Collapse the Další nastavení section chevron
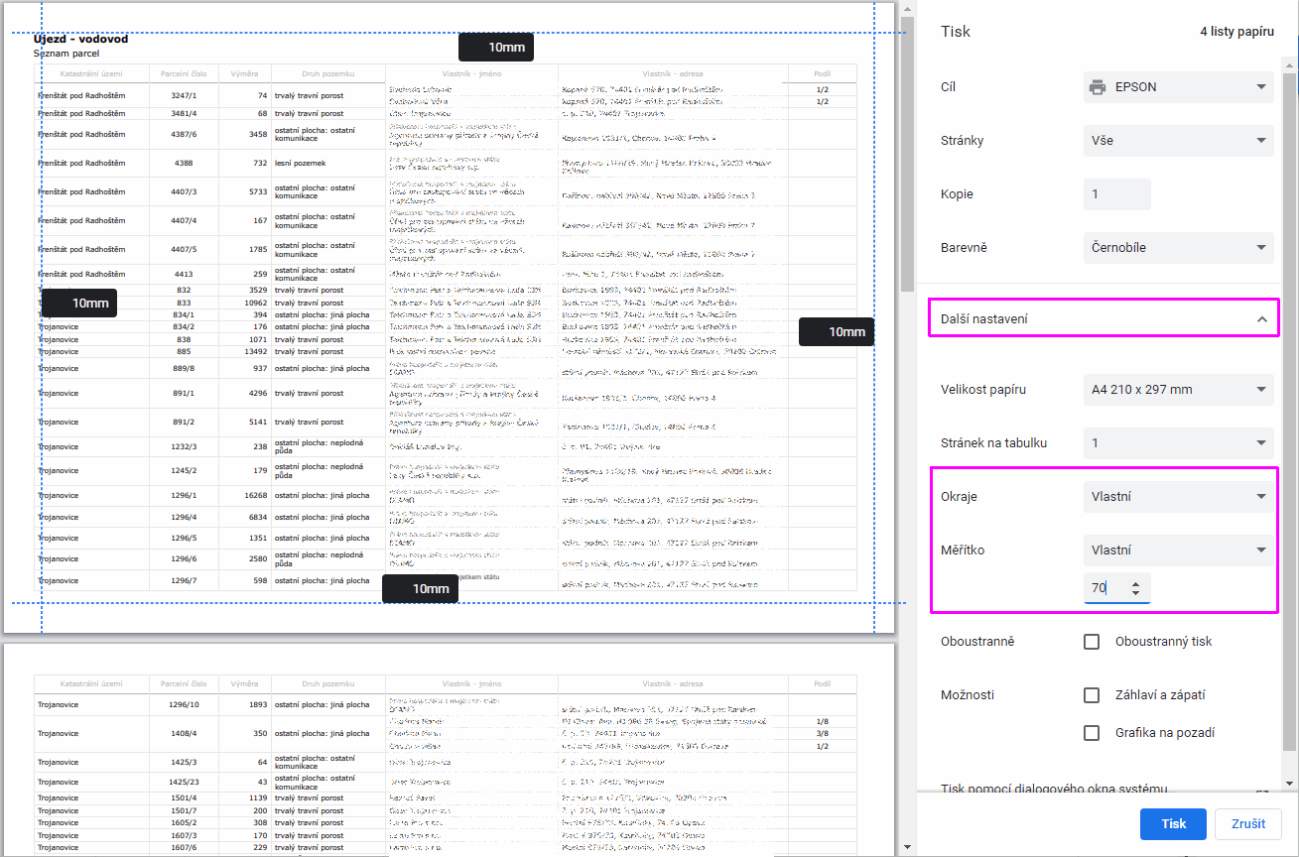 tap(1262, 319)
